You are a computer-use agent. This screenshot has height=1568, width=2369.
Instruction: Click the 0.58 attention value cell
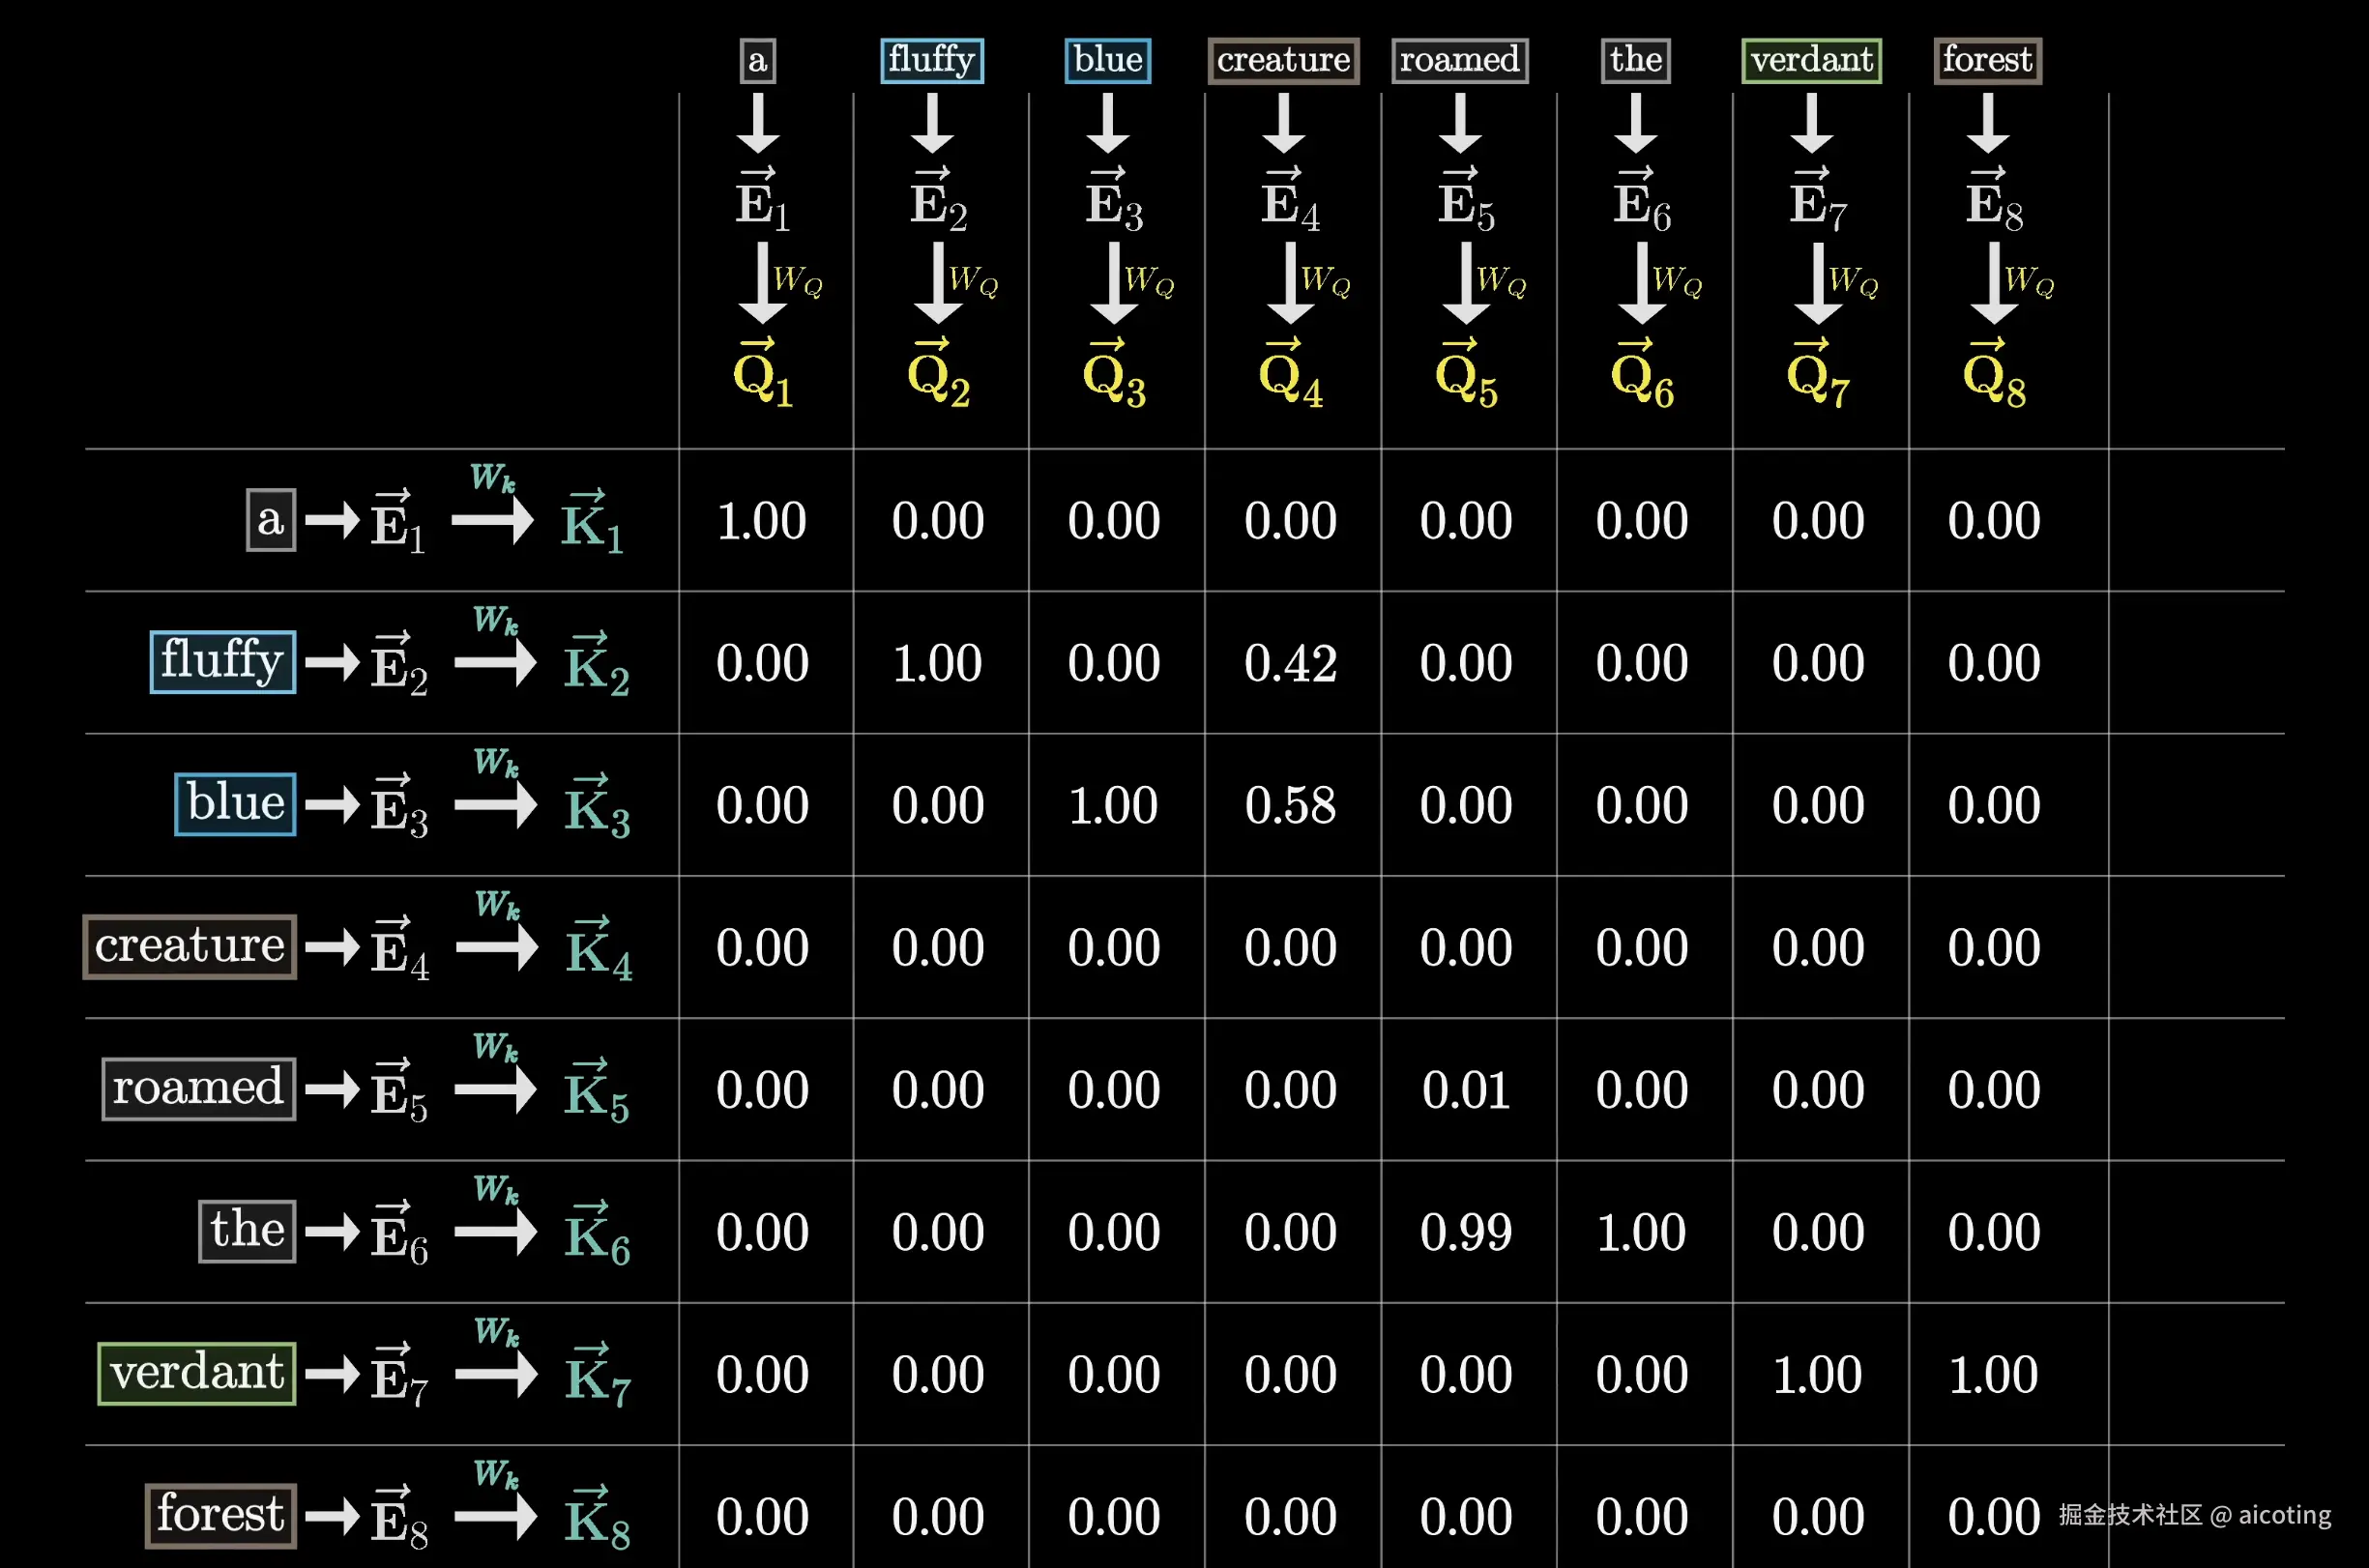click(x=1290, y=805)
